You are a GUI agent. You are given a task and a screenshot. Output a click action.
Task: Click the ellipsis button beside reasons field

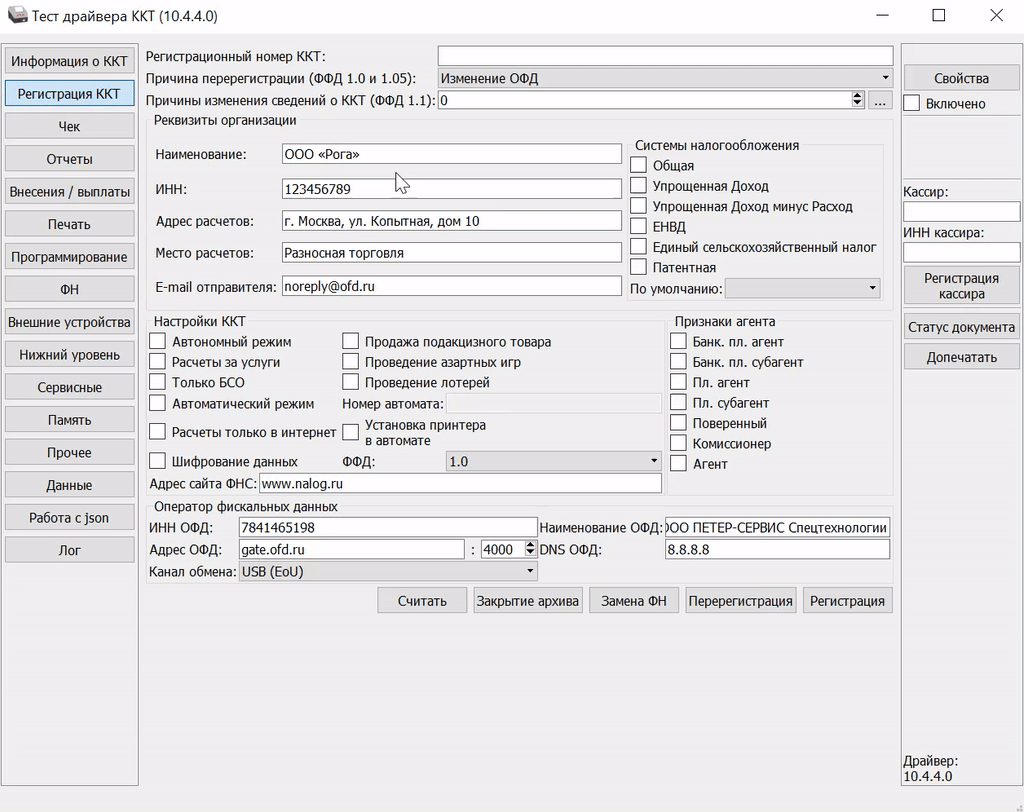tap(880, 100)
